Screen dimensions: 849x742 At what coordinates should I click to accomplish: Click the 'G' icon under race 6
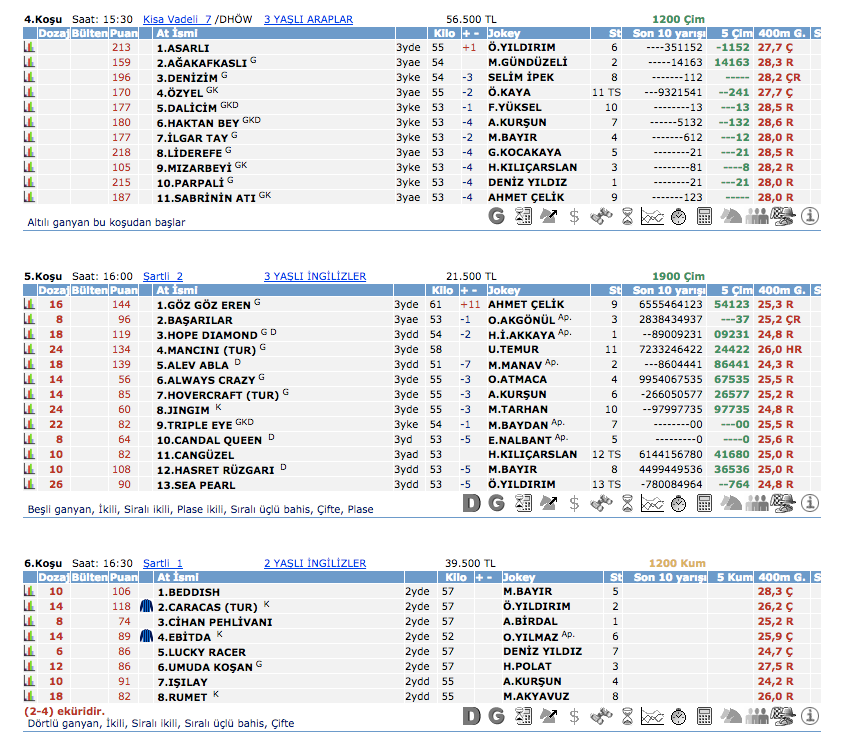[497, 717]
